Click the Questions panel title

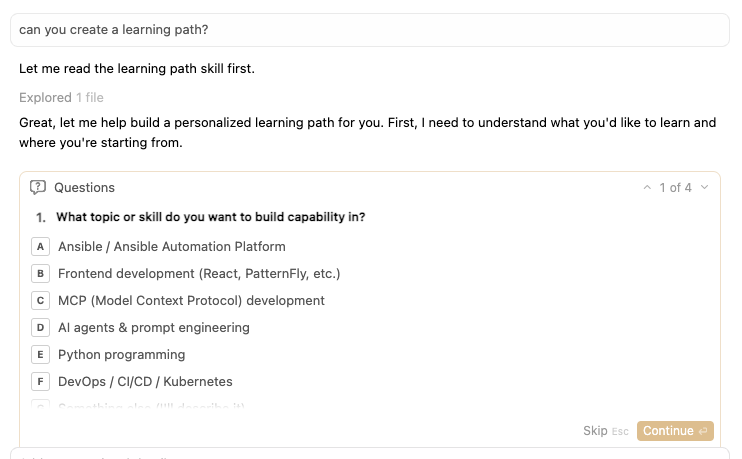84,187
